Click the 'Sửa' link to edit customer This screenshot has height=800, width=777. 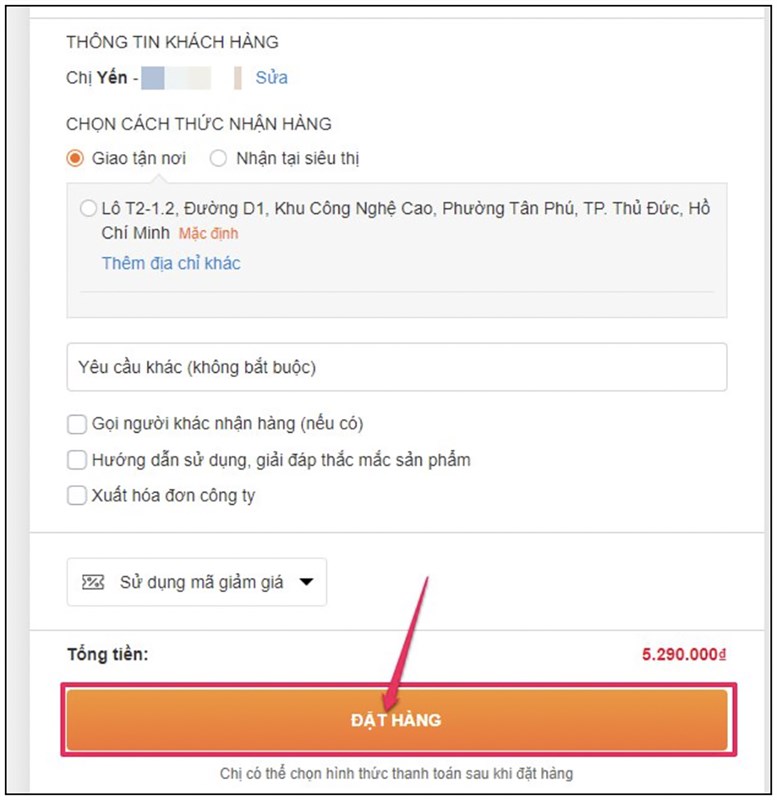click(x=271, y=77)
